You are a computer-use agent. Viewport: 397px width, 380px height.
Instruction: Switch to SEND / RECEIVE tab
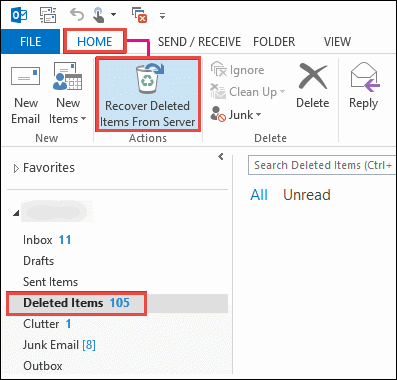point(199,42)
